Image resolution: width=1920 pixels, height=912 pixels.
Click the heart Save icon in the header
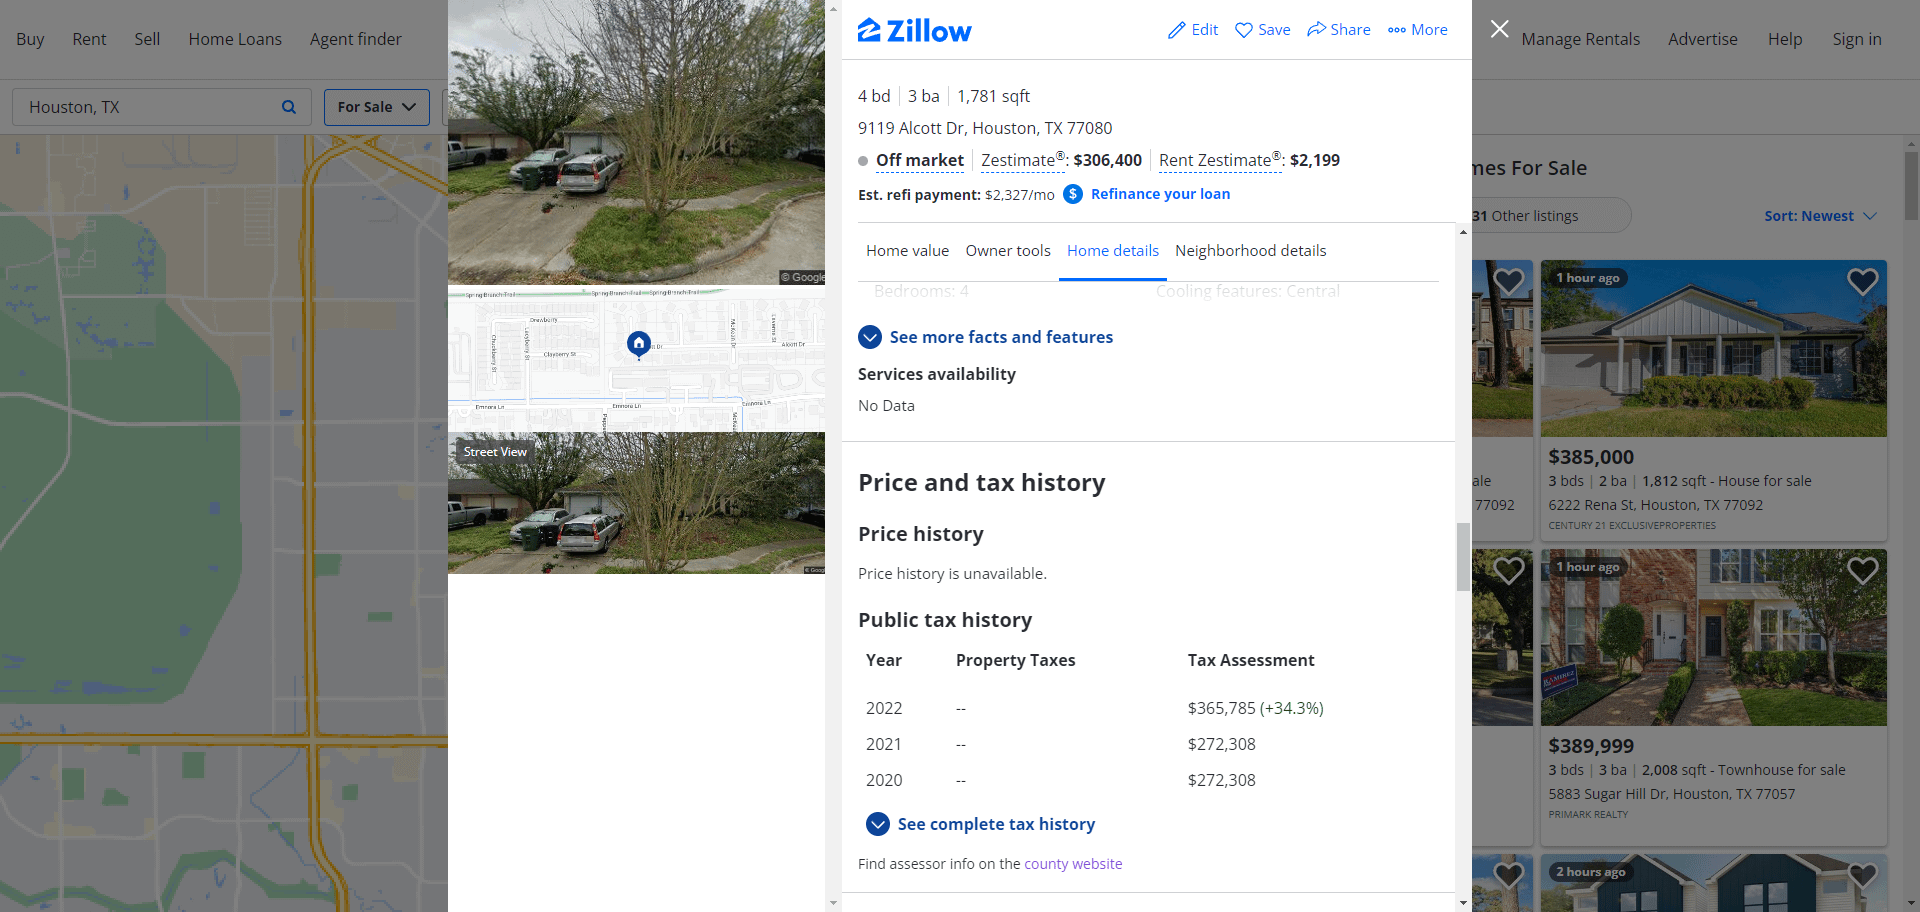click(1243, 30)
